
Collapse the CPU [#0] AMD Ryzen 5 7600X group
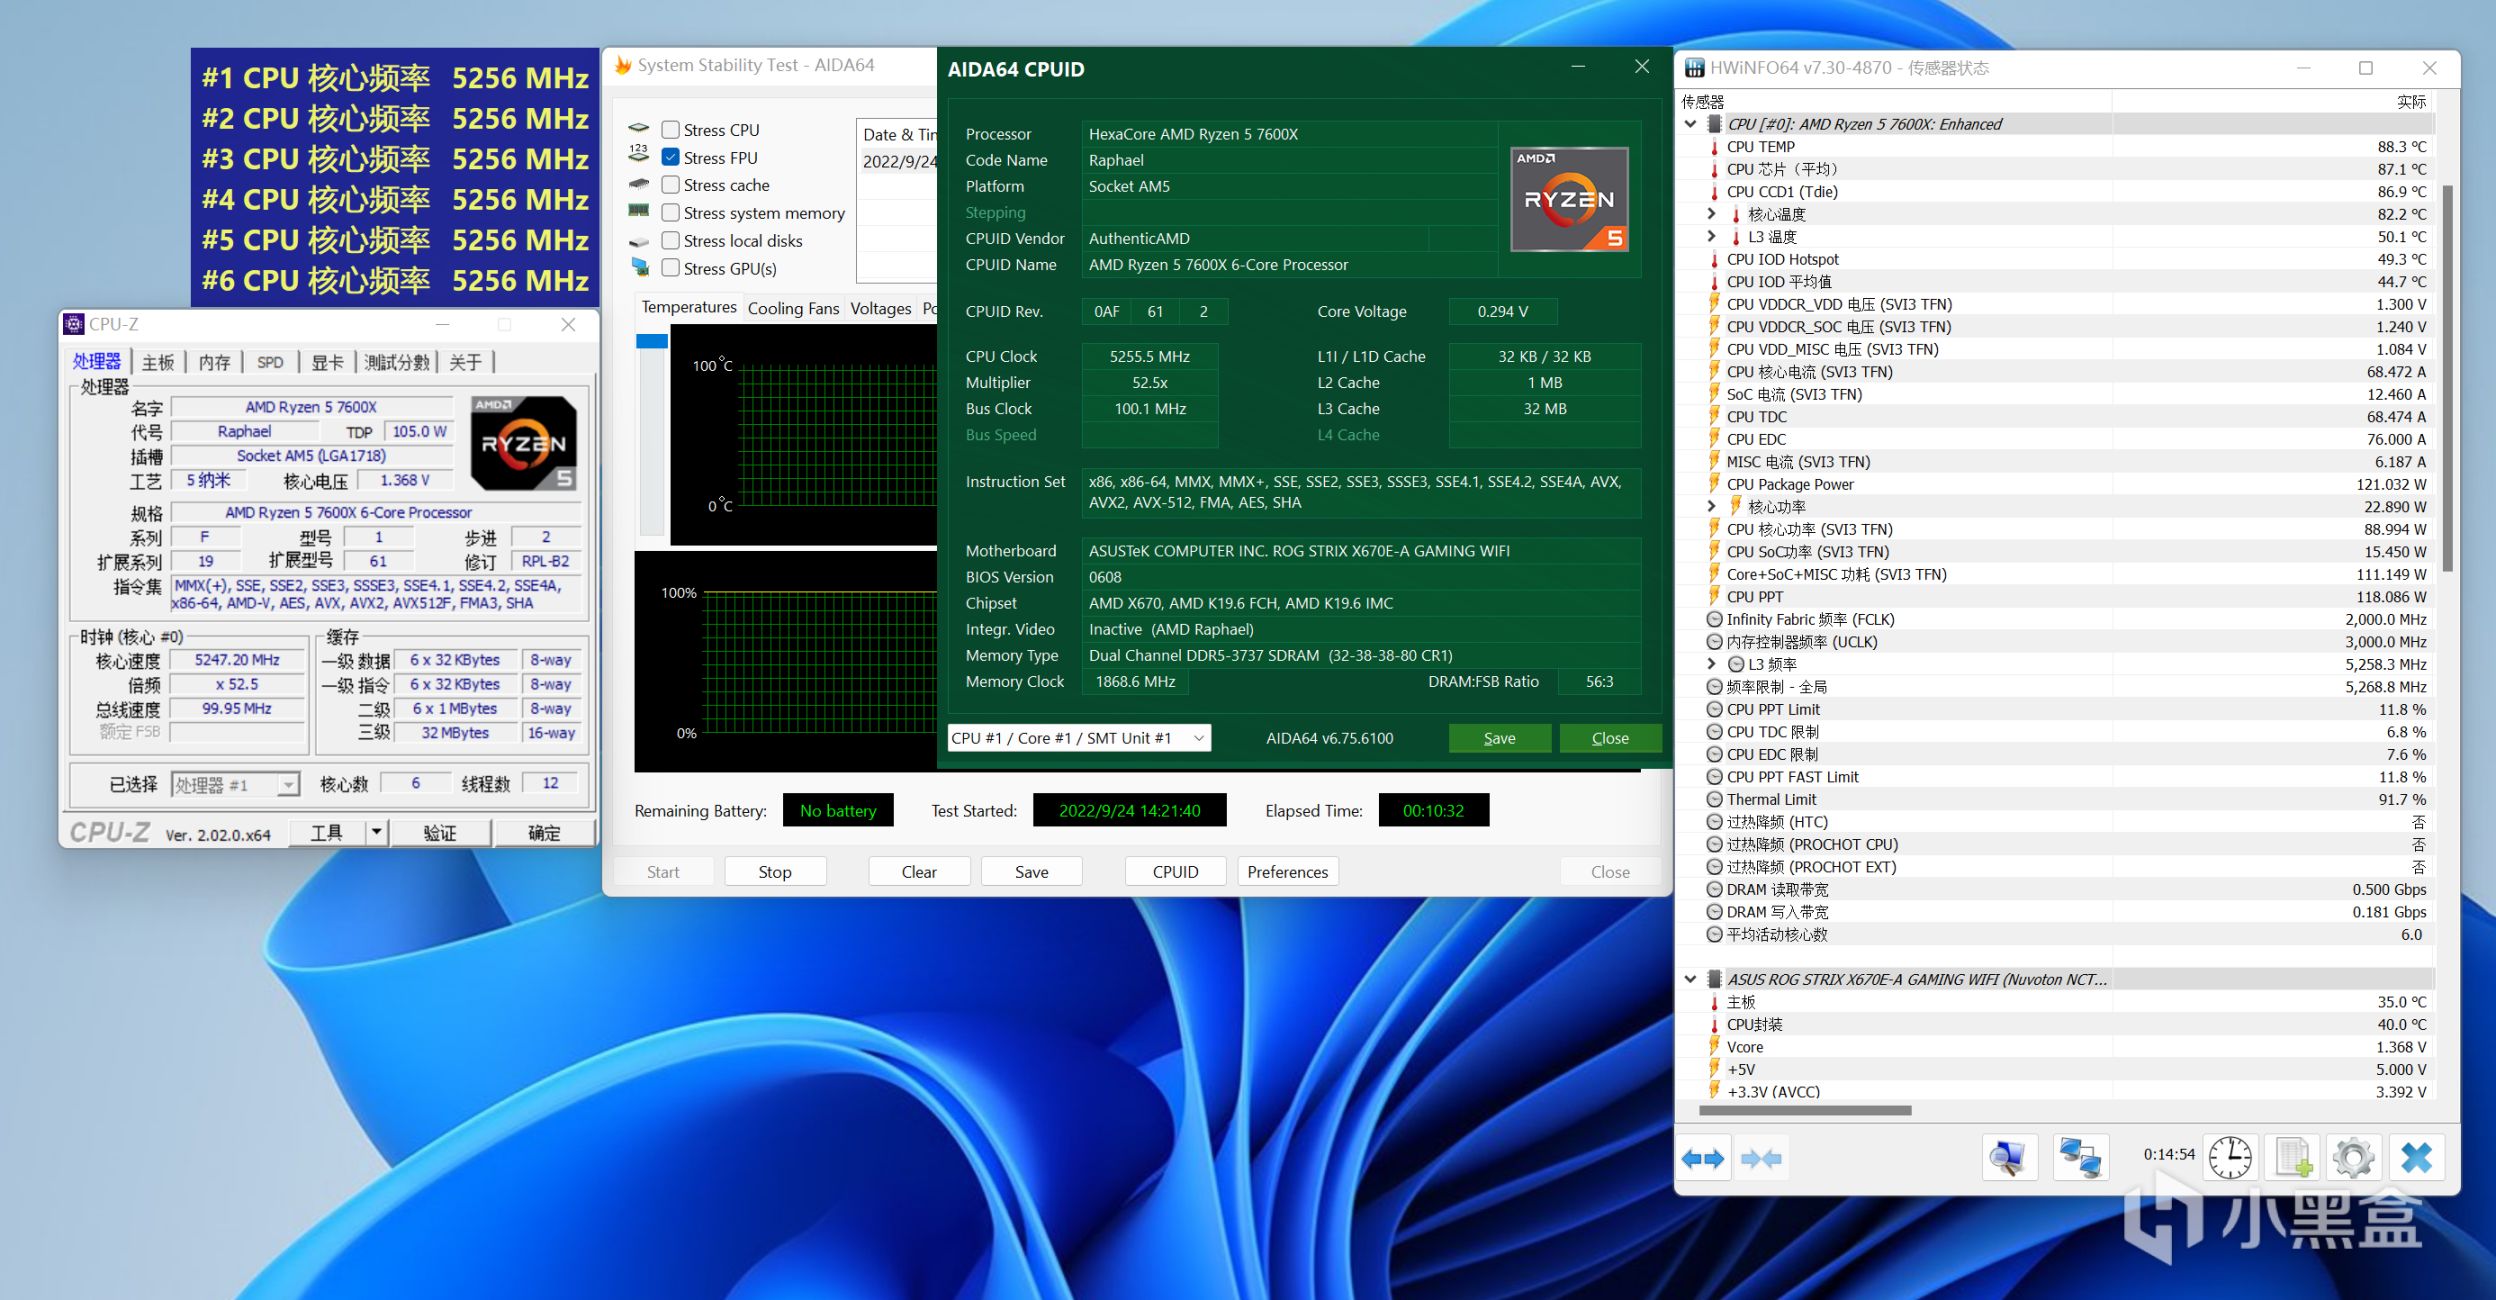[1690, 124]
